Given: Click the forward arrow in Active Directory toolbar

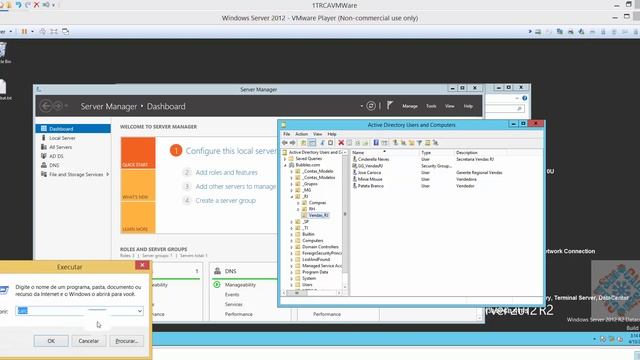Looking at the screenshot, I should 293,143.
